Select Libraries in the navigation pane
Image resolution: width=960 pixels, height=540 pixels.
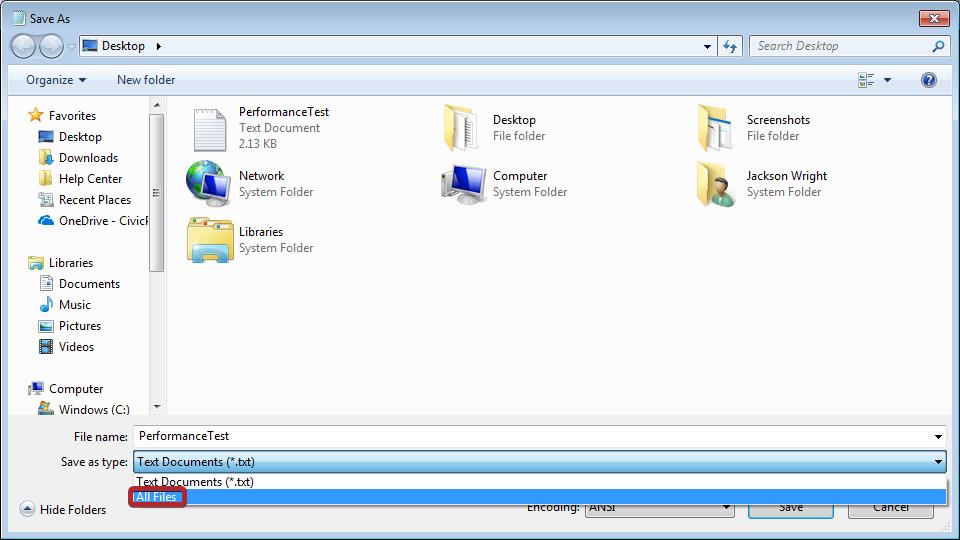[x=70, y=263]
